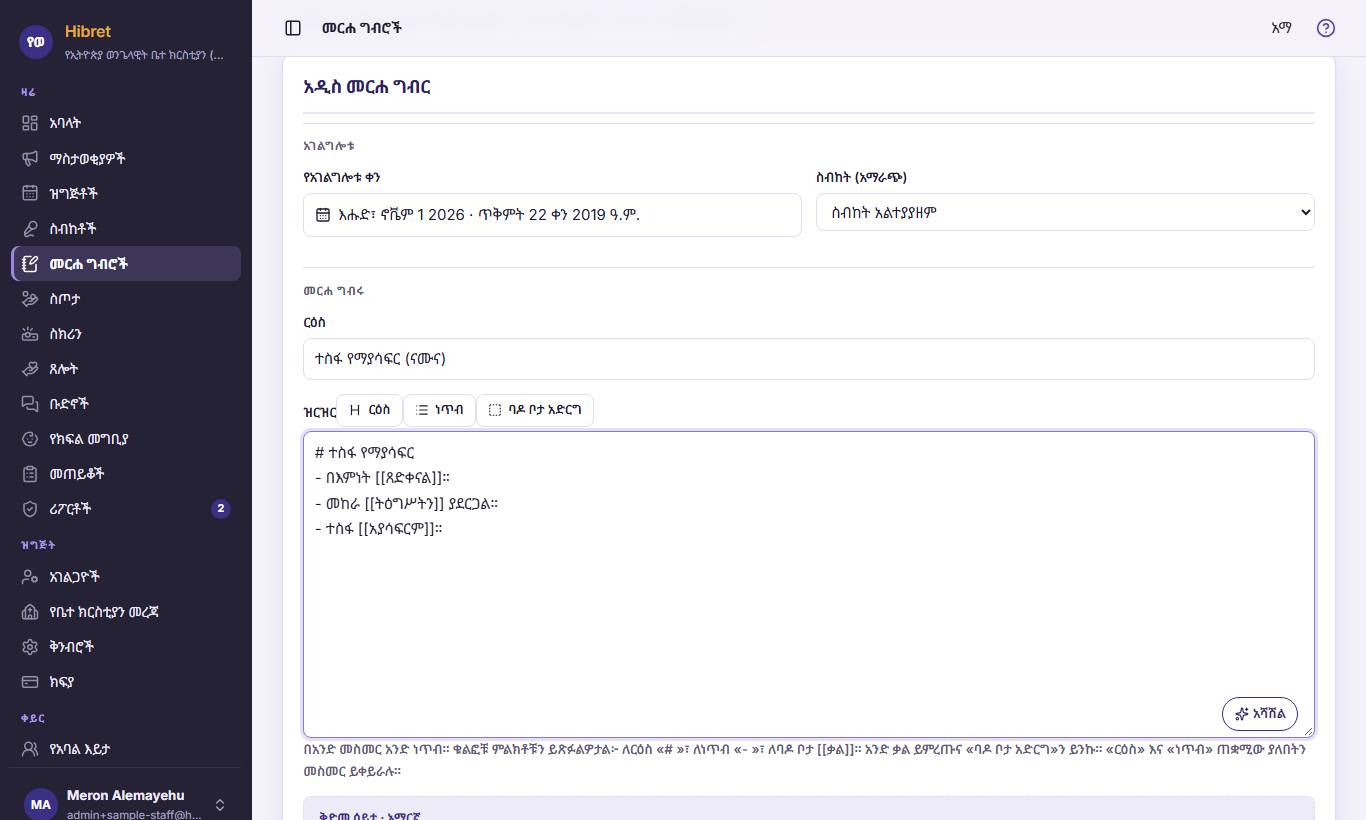Click the መርሐ ግብሮች page header title
This screenshot has height=820, width=1366.
362,28
